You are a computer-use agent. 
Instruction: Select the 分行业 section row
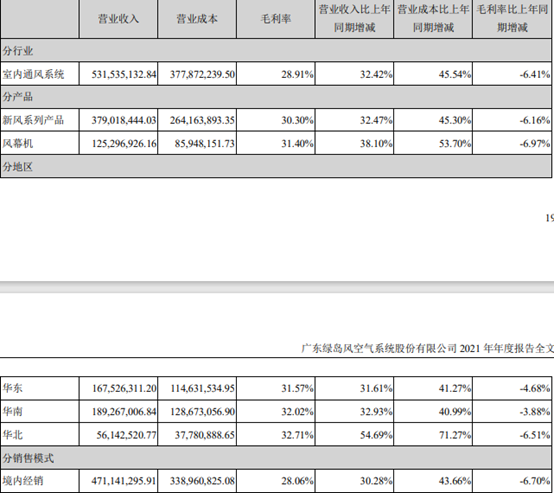coord(276,51)
